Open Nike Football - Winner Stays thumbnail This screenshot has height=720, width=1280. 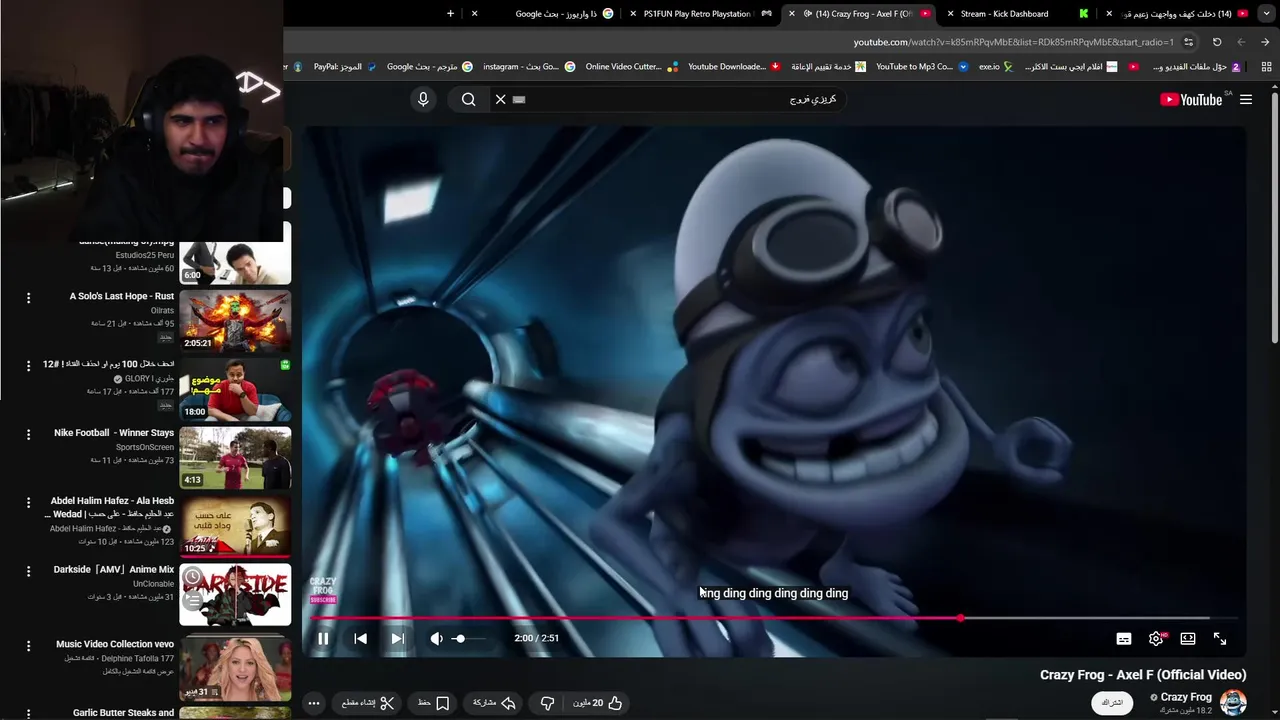pos(235,457)
